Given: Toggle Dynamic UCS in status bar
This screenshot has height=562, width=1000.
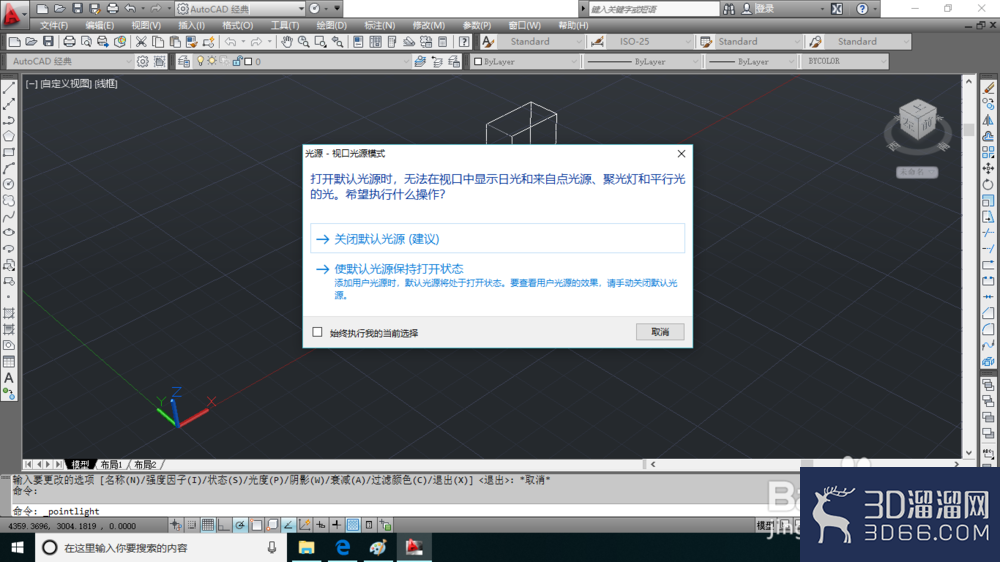Looking at the screenshot, I should point(304,525).
